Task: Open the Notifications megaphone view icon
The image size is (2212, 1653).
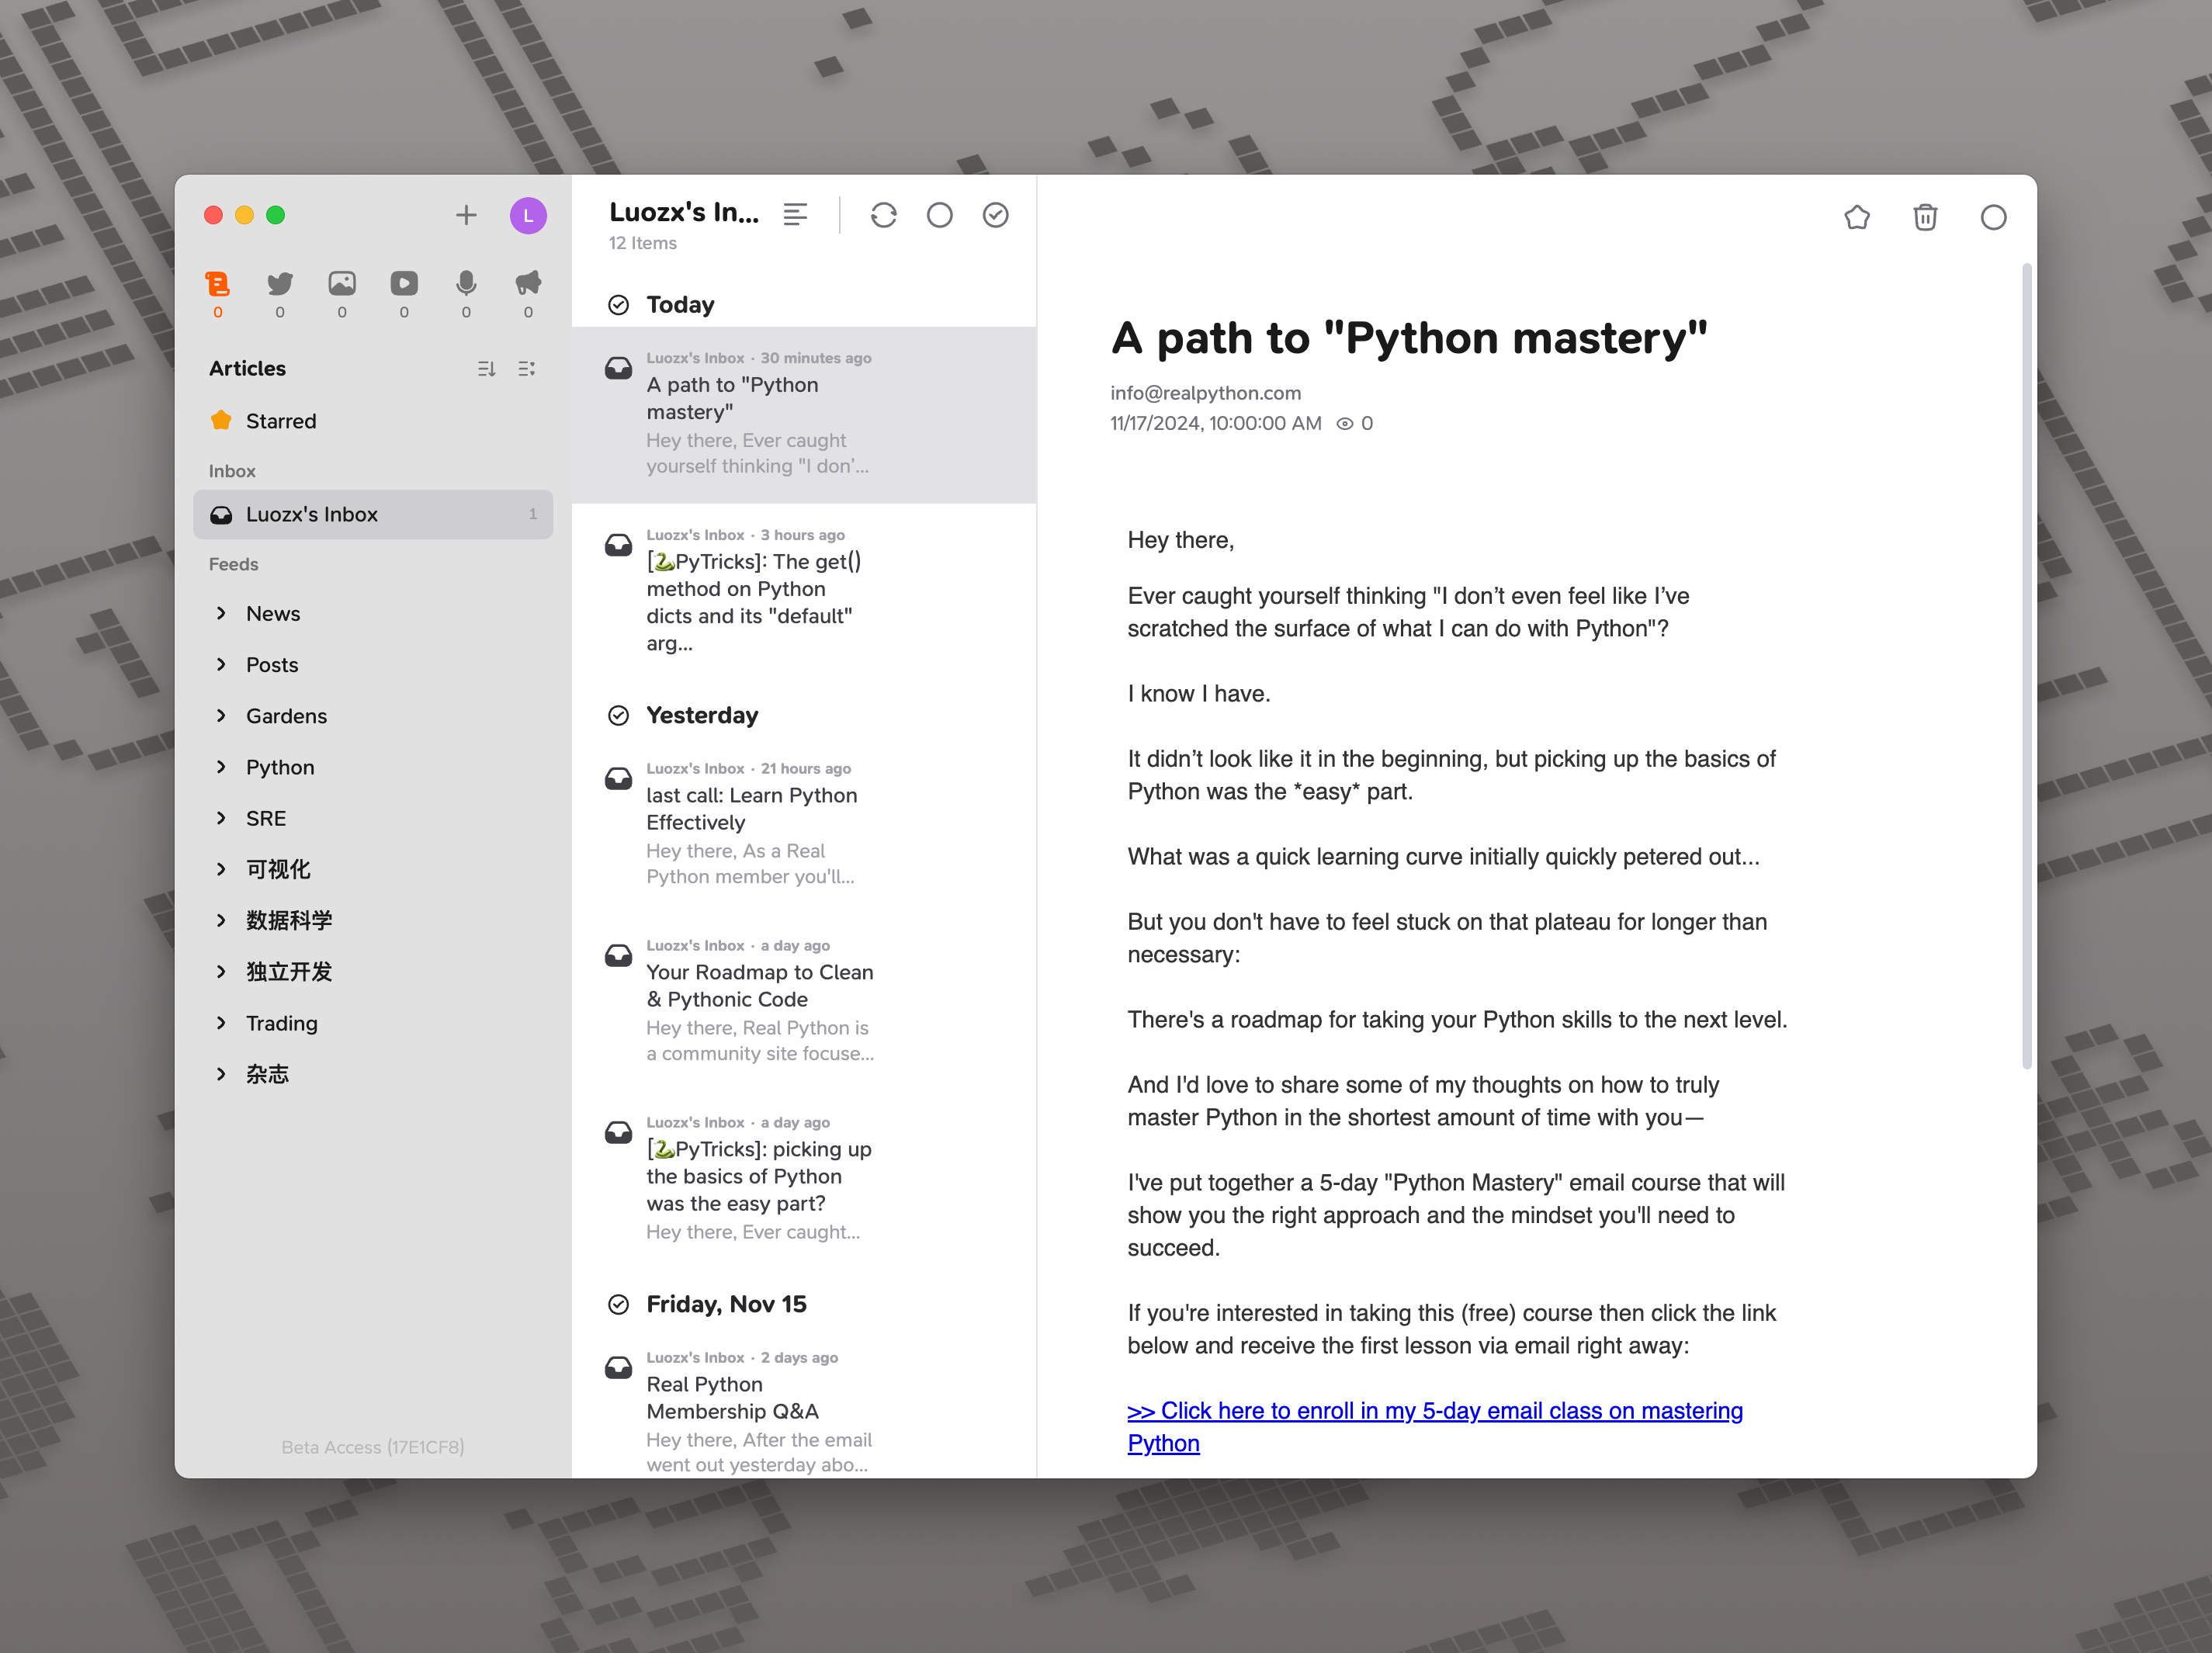Action: (528, 284)
